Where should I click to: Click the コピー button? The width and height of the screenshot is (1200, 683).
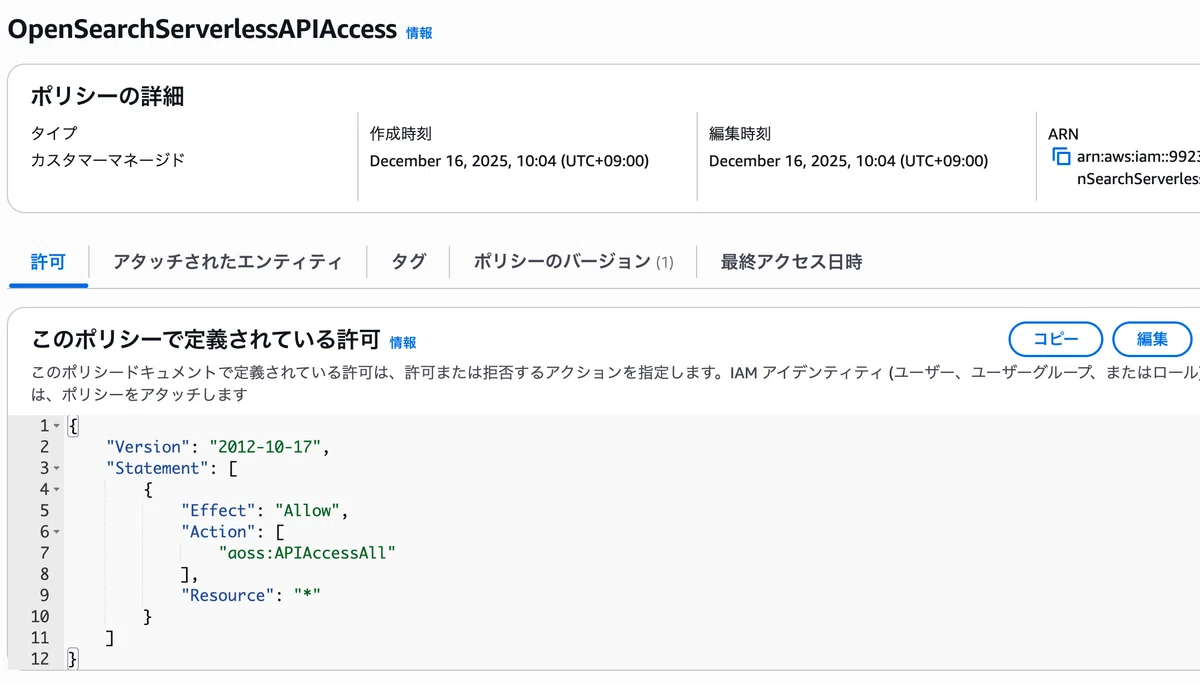(x=1055, y=339)
